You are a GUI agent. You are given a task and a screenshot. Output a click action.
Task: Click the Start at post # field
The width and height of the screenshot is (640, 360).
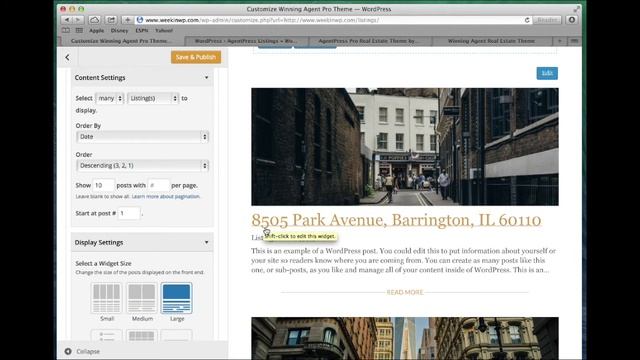coord(129,213)
